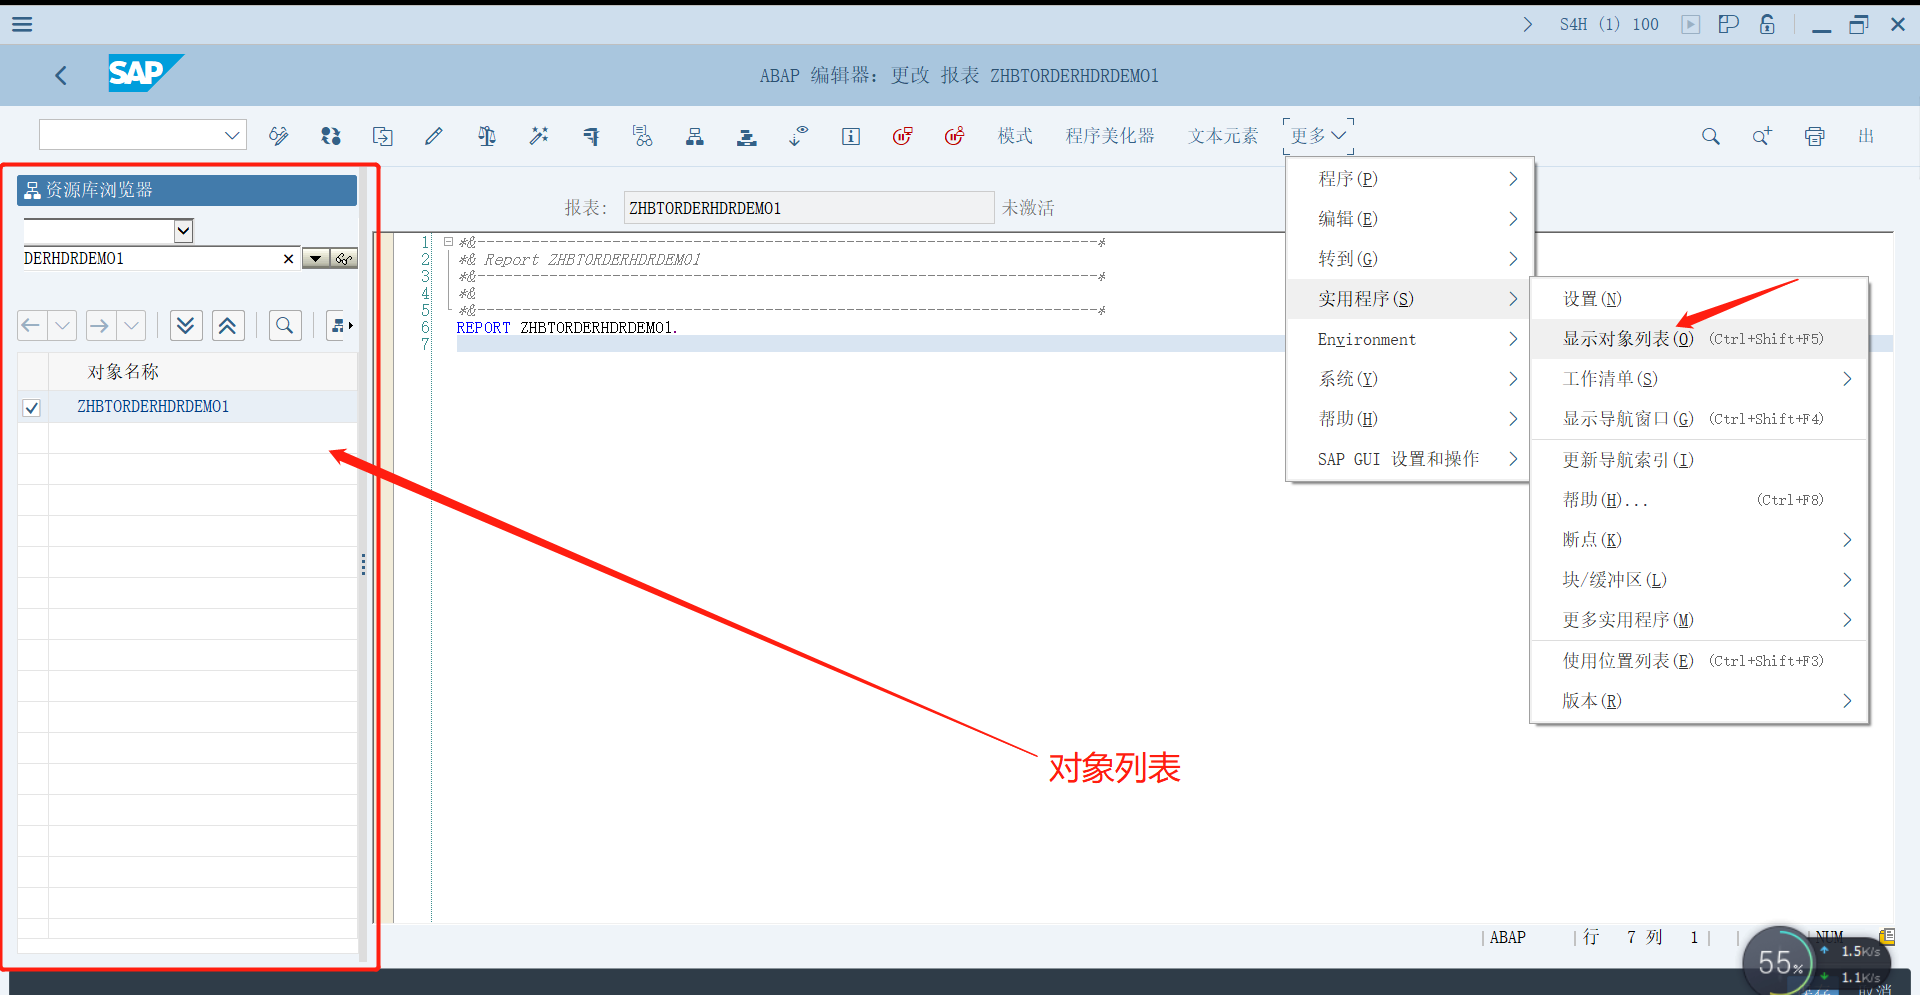Open 版本(R) submenu
This screenshot has width=1920, height=995.
pyautogui.click(x=1699, y=701)
